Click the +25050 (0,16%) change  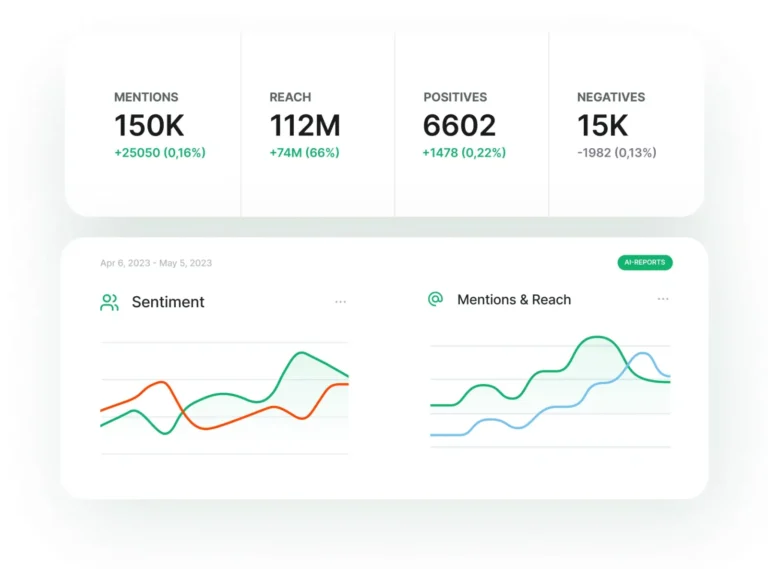pyautogui.click(x=160, y=153)
